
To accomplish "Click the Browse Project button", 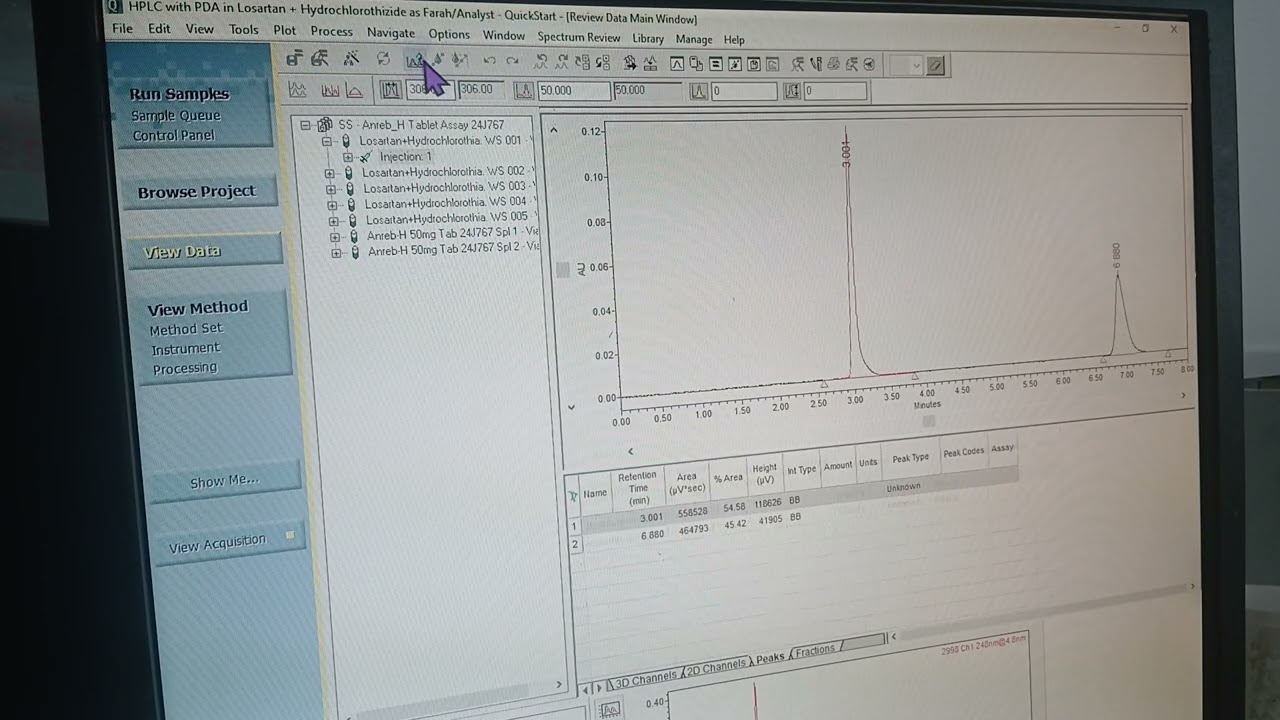I will [197, 191].
